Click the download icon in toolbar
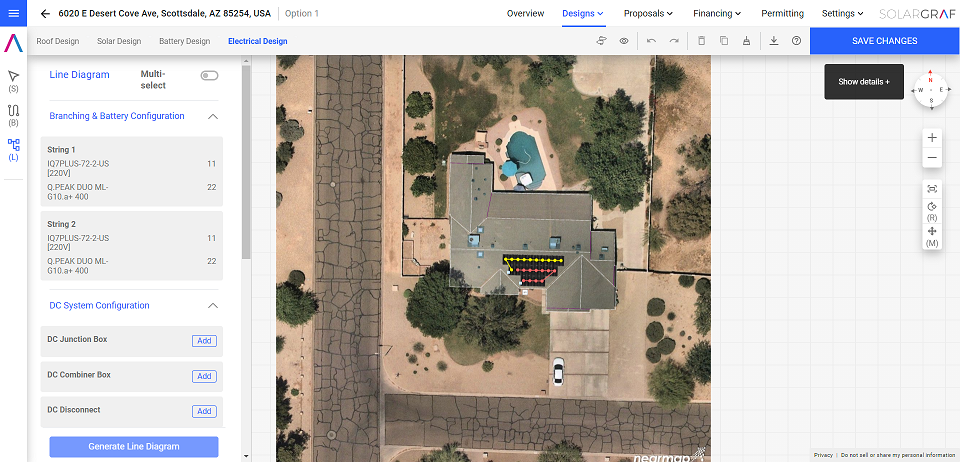960x462 pixels. coord(774,41)
